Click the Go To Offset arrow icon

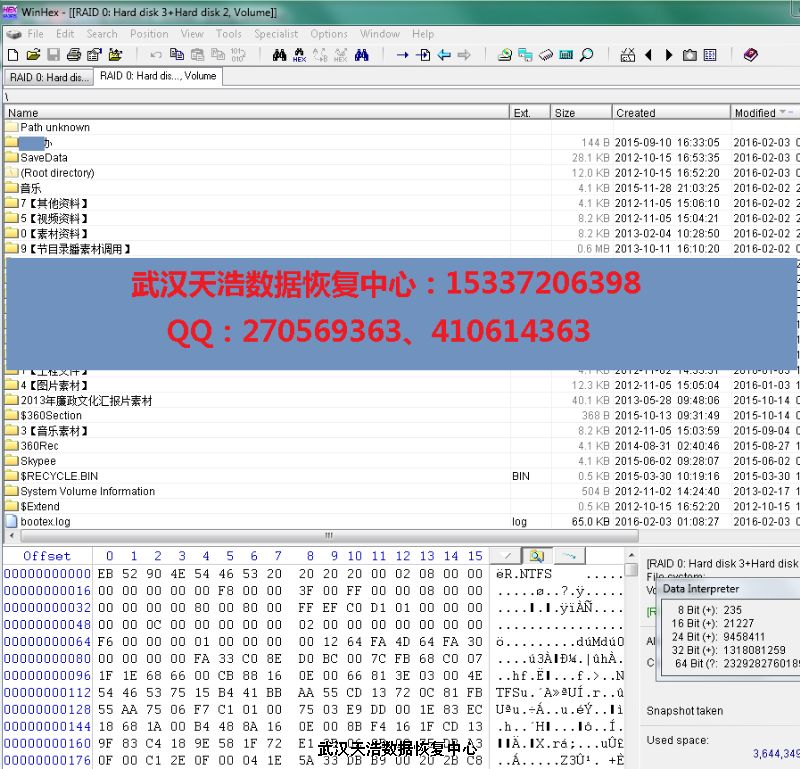click(402, 55)
